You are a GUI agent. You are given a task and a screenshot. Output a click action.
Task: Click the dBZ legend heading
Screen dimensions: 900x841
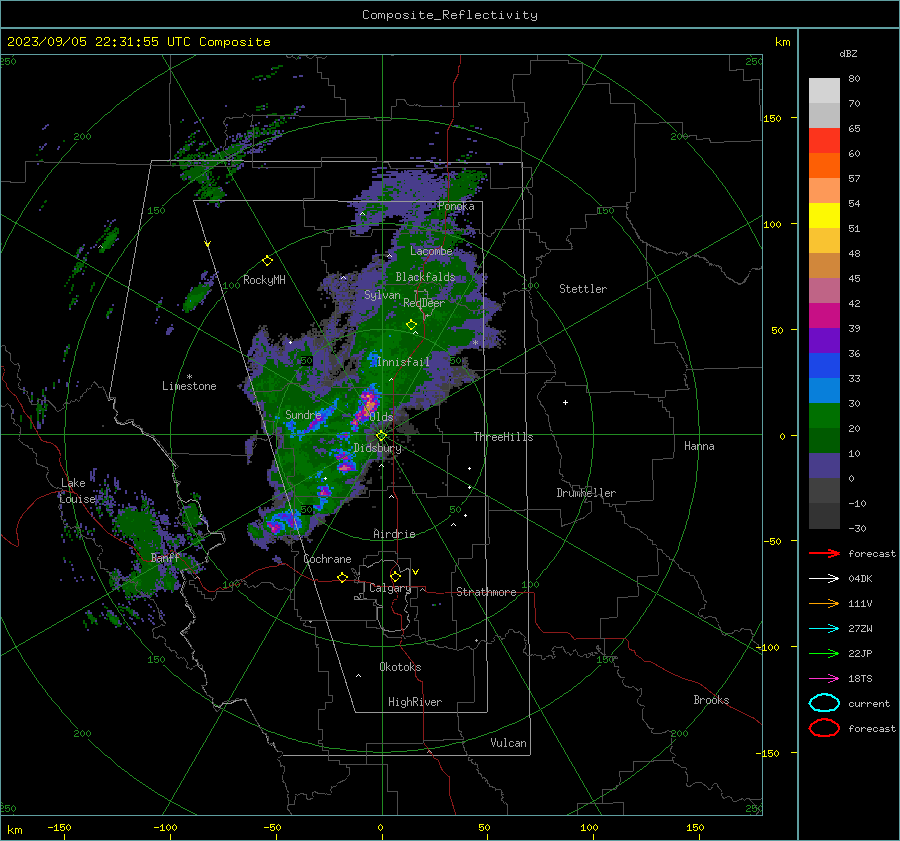(848, 53)
